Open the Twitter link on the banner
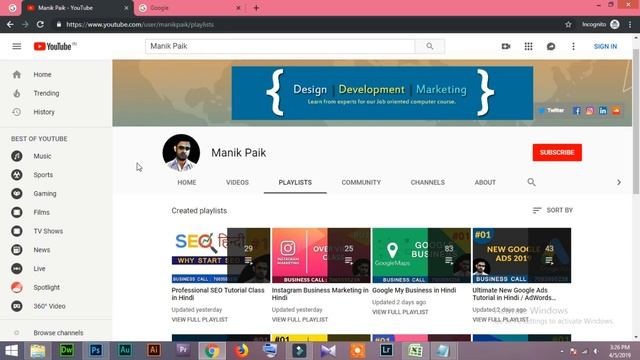This screenshot has width=640, height=360. [552, 110]
